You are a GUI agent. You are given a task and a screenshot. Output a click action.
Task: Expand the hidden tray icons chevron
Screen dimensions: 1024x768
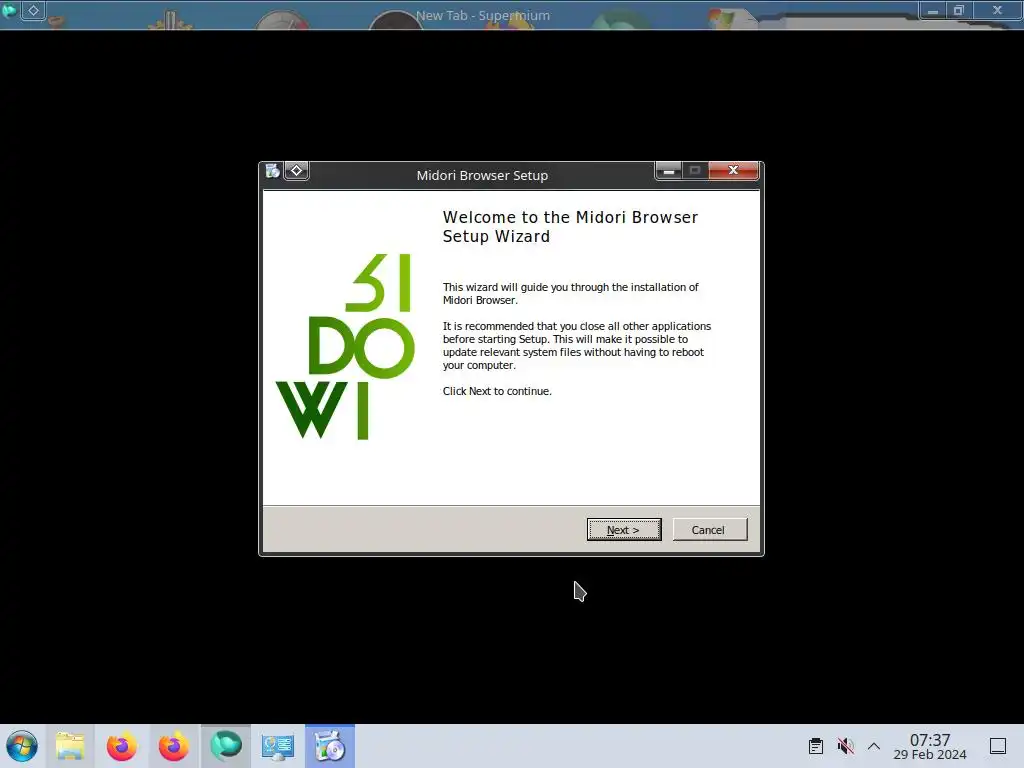pyautogui.click(x=874, y=746)
